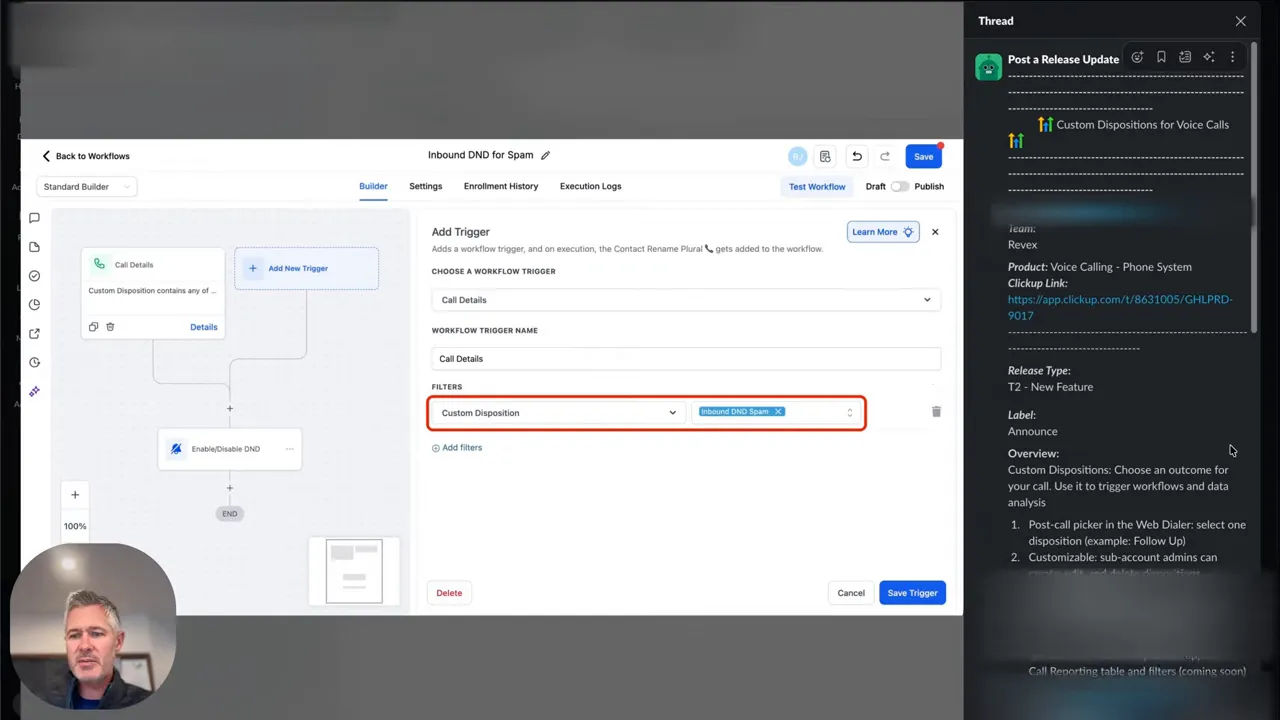Duplicate the Call Details trigger node

point(93,326)
